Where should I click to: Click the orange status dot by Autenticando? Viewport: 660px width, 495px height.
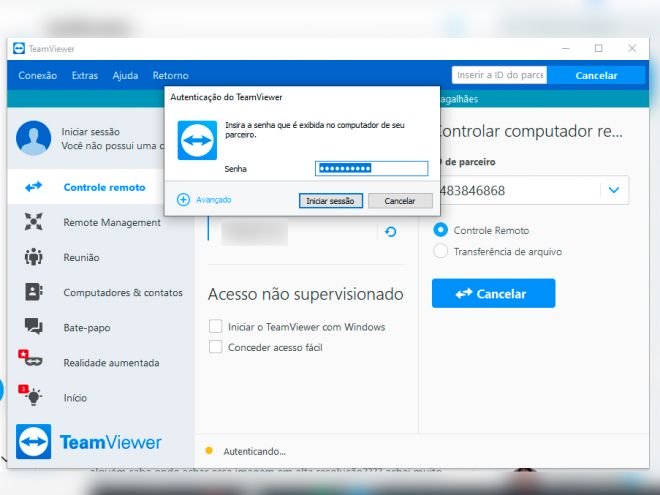tap(209, 451)
